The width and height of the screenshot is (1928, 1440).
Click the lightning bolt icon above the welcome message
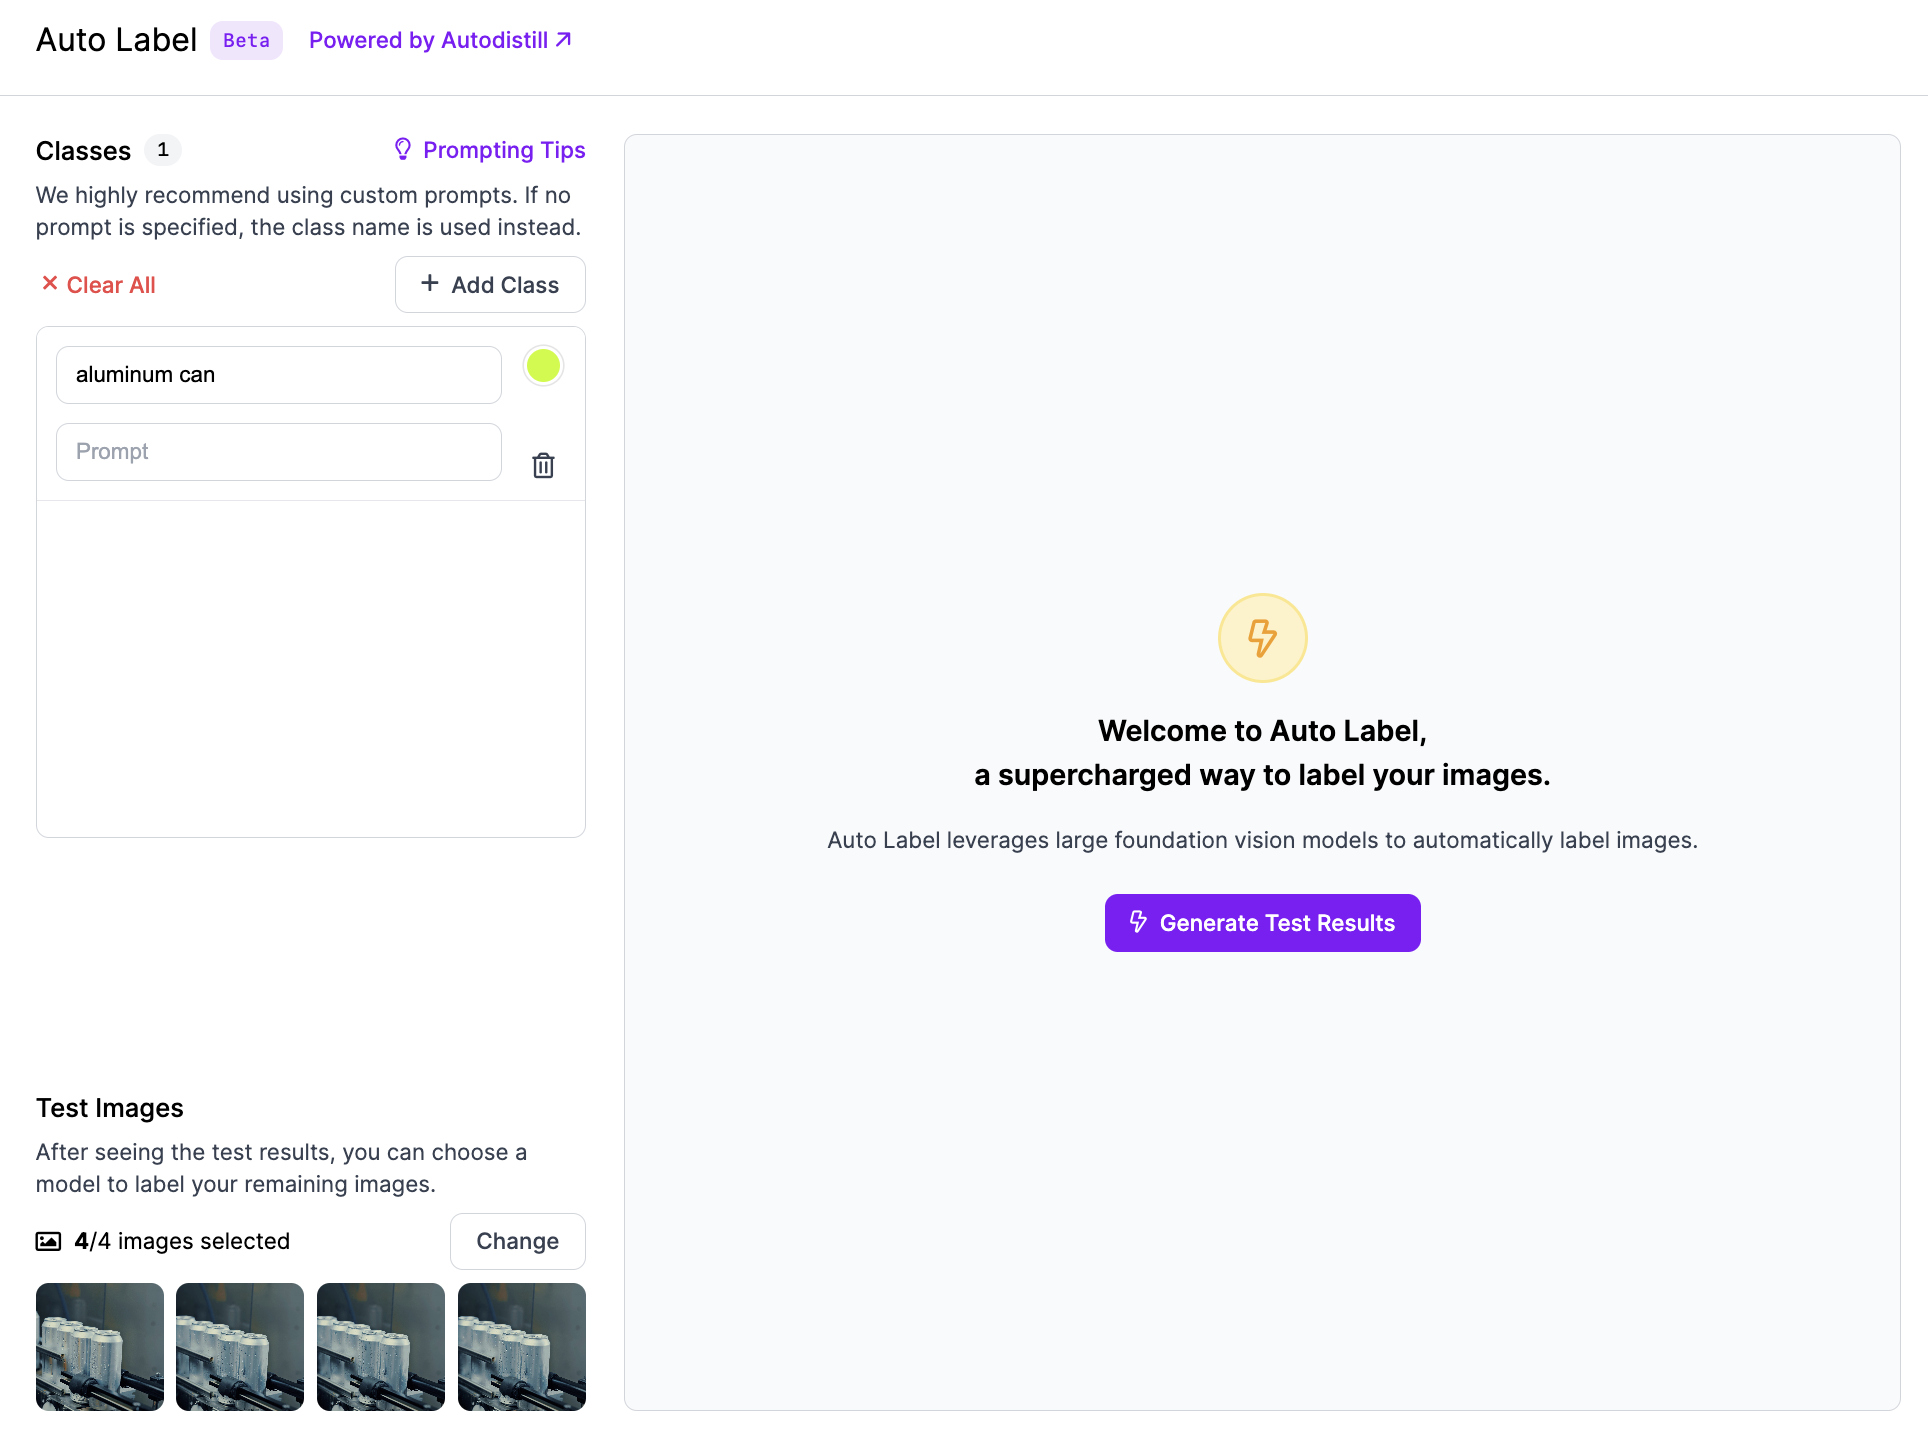[x=1262, y=637]
